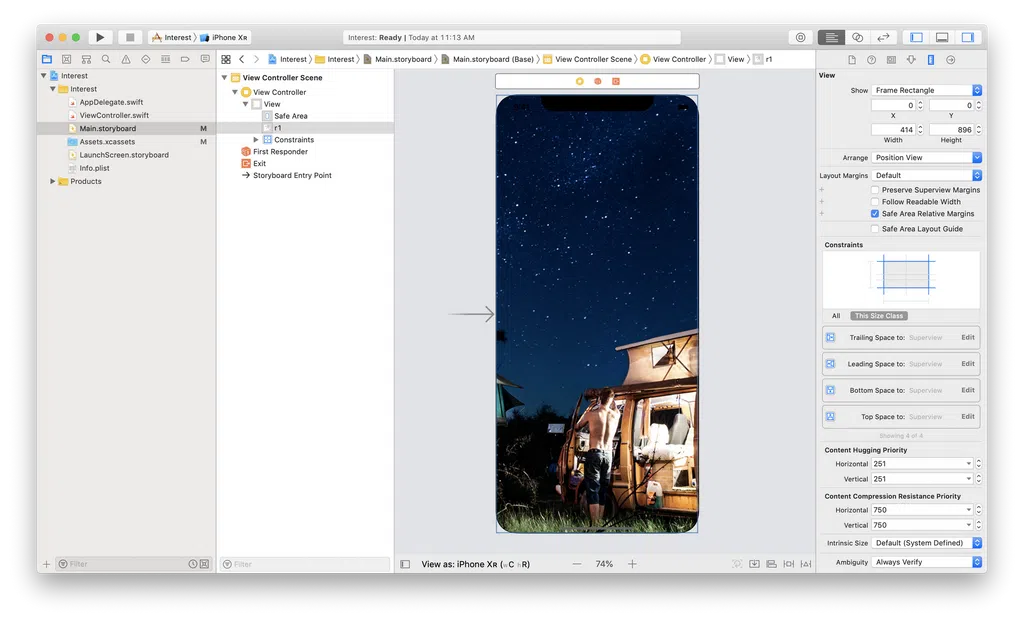Expand the Constraints item in outline
Image resolution: width=1024 pixels, height=622 pixels.
(x=256, y=140)
